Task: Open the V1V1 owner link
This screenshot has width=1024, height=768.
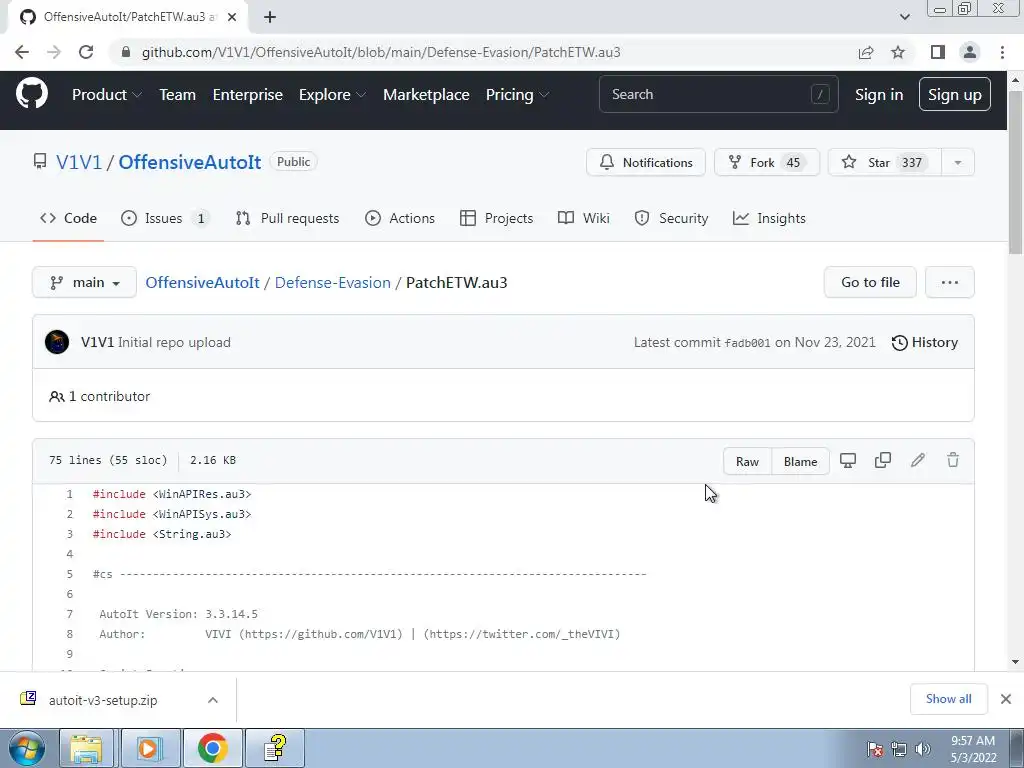Action: pyautogui.click(x=79, y=162)
